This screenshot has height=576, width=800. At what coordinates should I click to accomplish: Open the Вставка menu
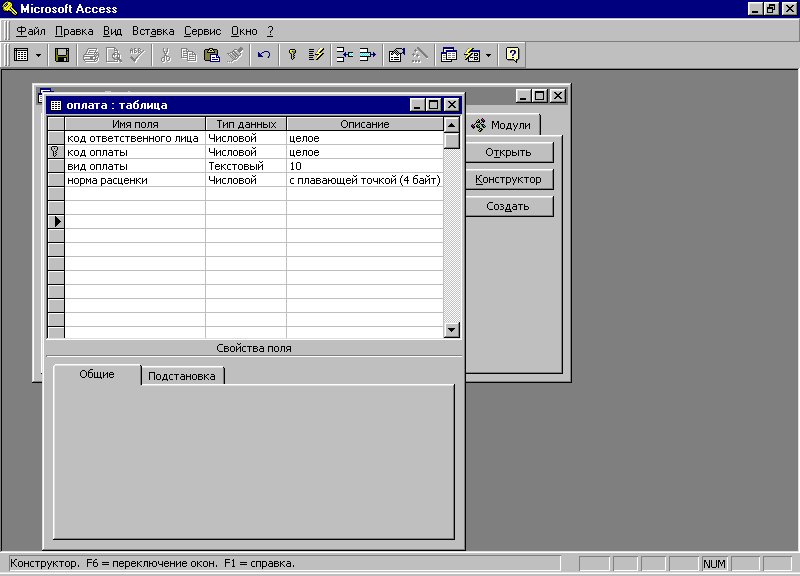tap(153, 31)
